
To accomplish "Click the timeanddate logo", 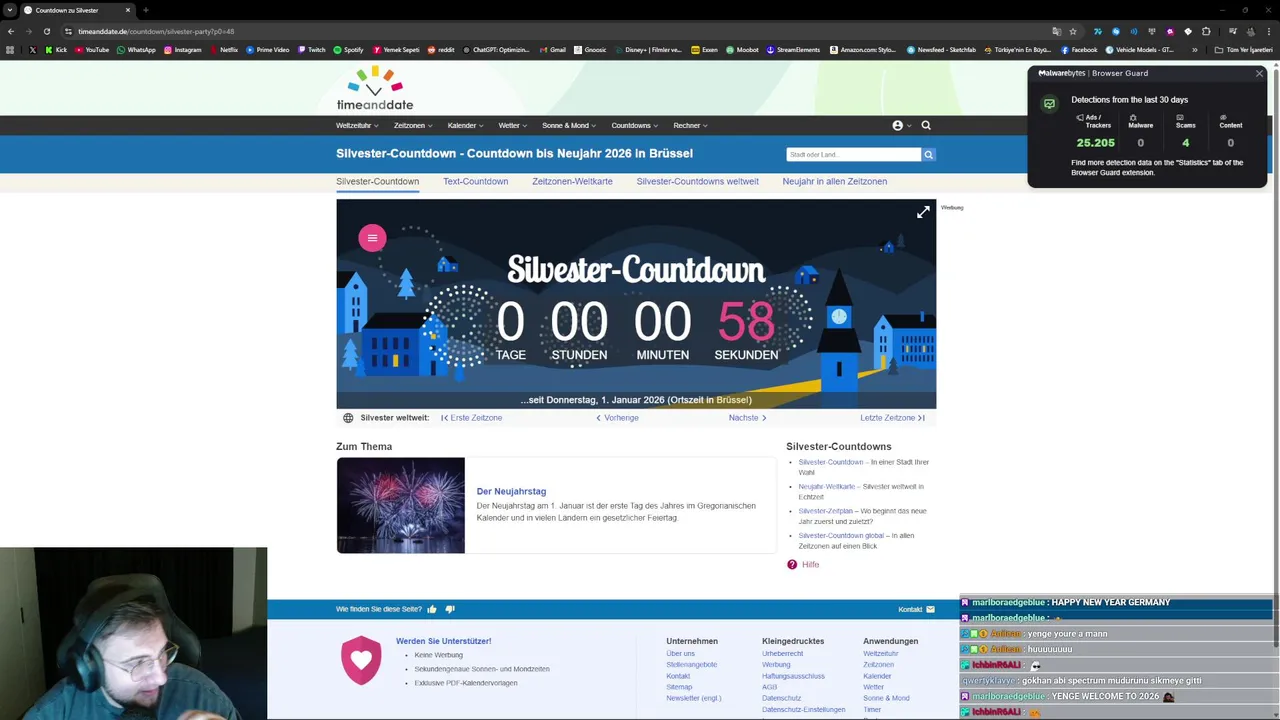I will [x=375, y=88].
